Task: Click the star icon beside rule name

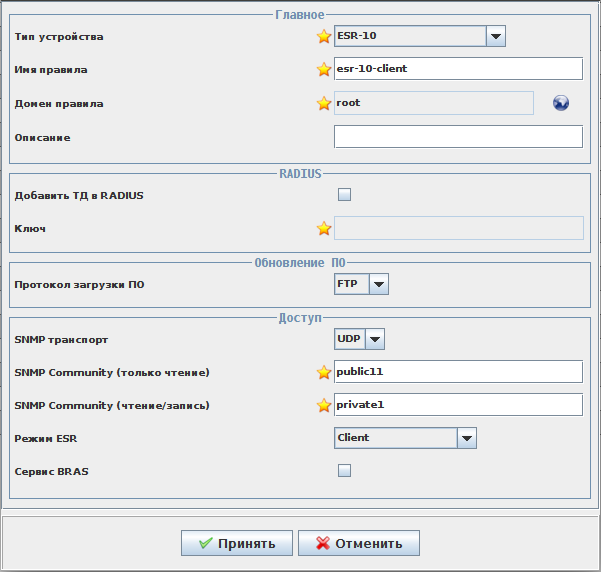Action: (x=324, y=70)
